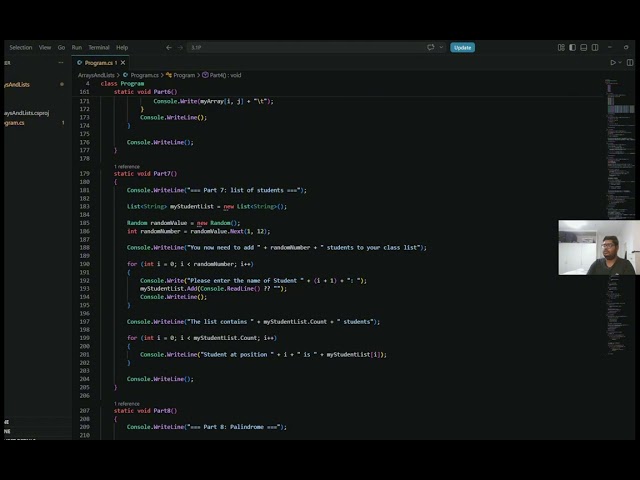Toggle the bottom panel
Screen dimensions: 640x480
(x=584, y=47)
